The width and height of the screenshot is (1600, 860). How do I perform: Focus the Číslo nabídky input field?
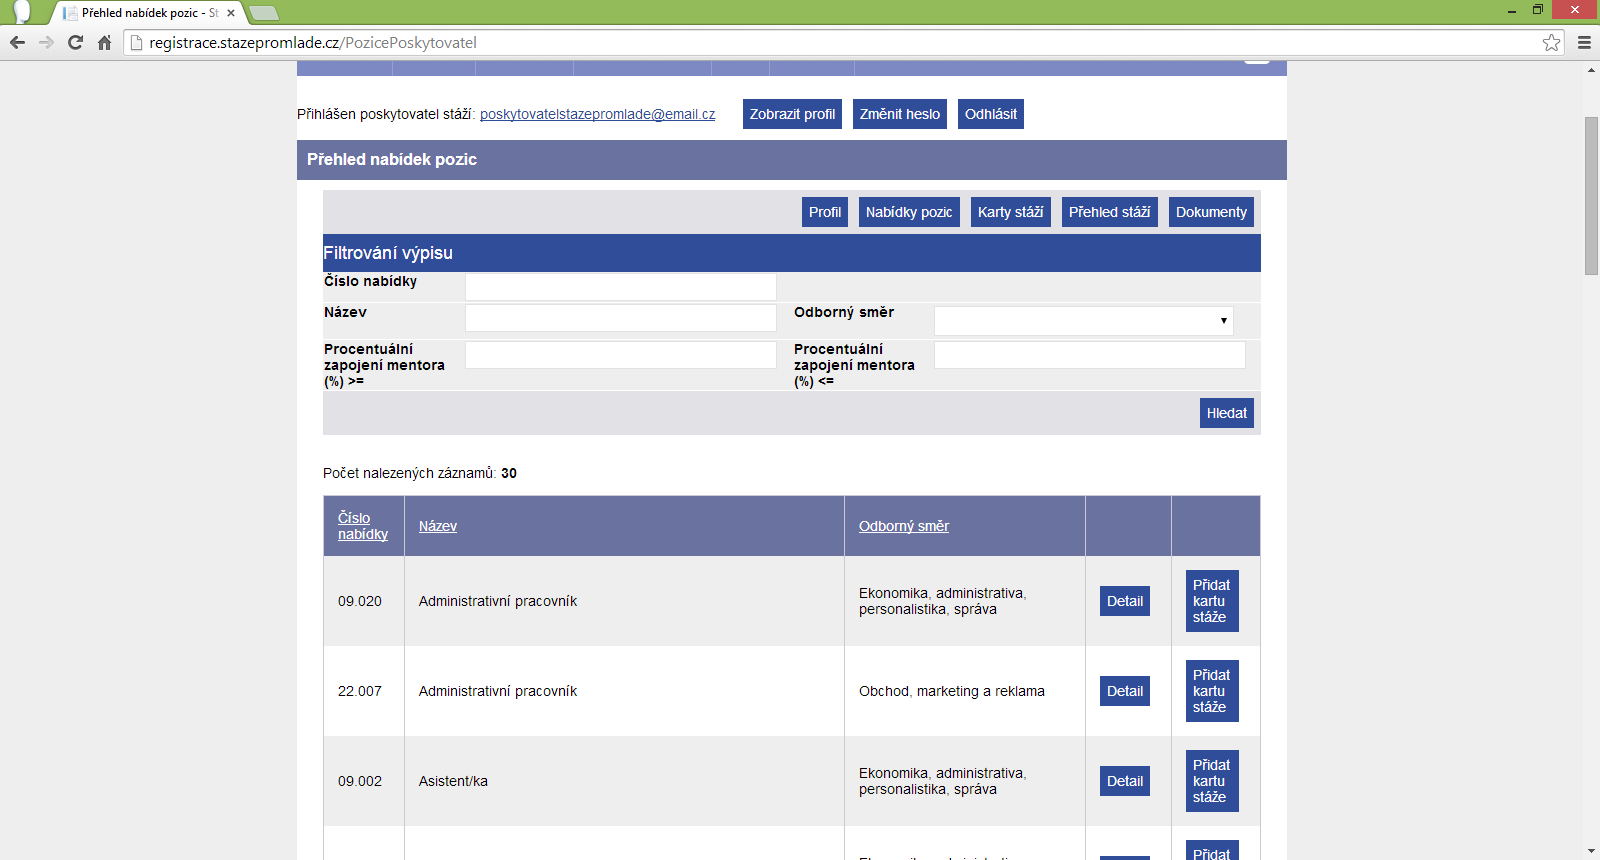(621, 287)
